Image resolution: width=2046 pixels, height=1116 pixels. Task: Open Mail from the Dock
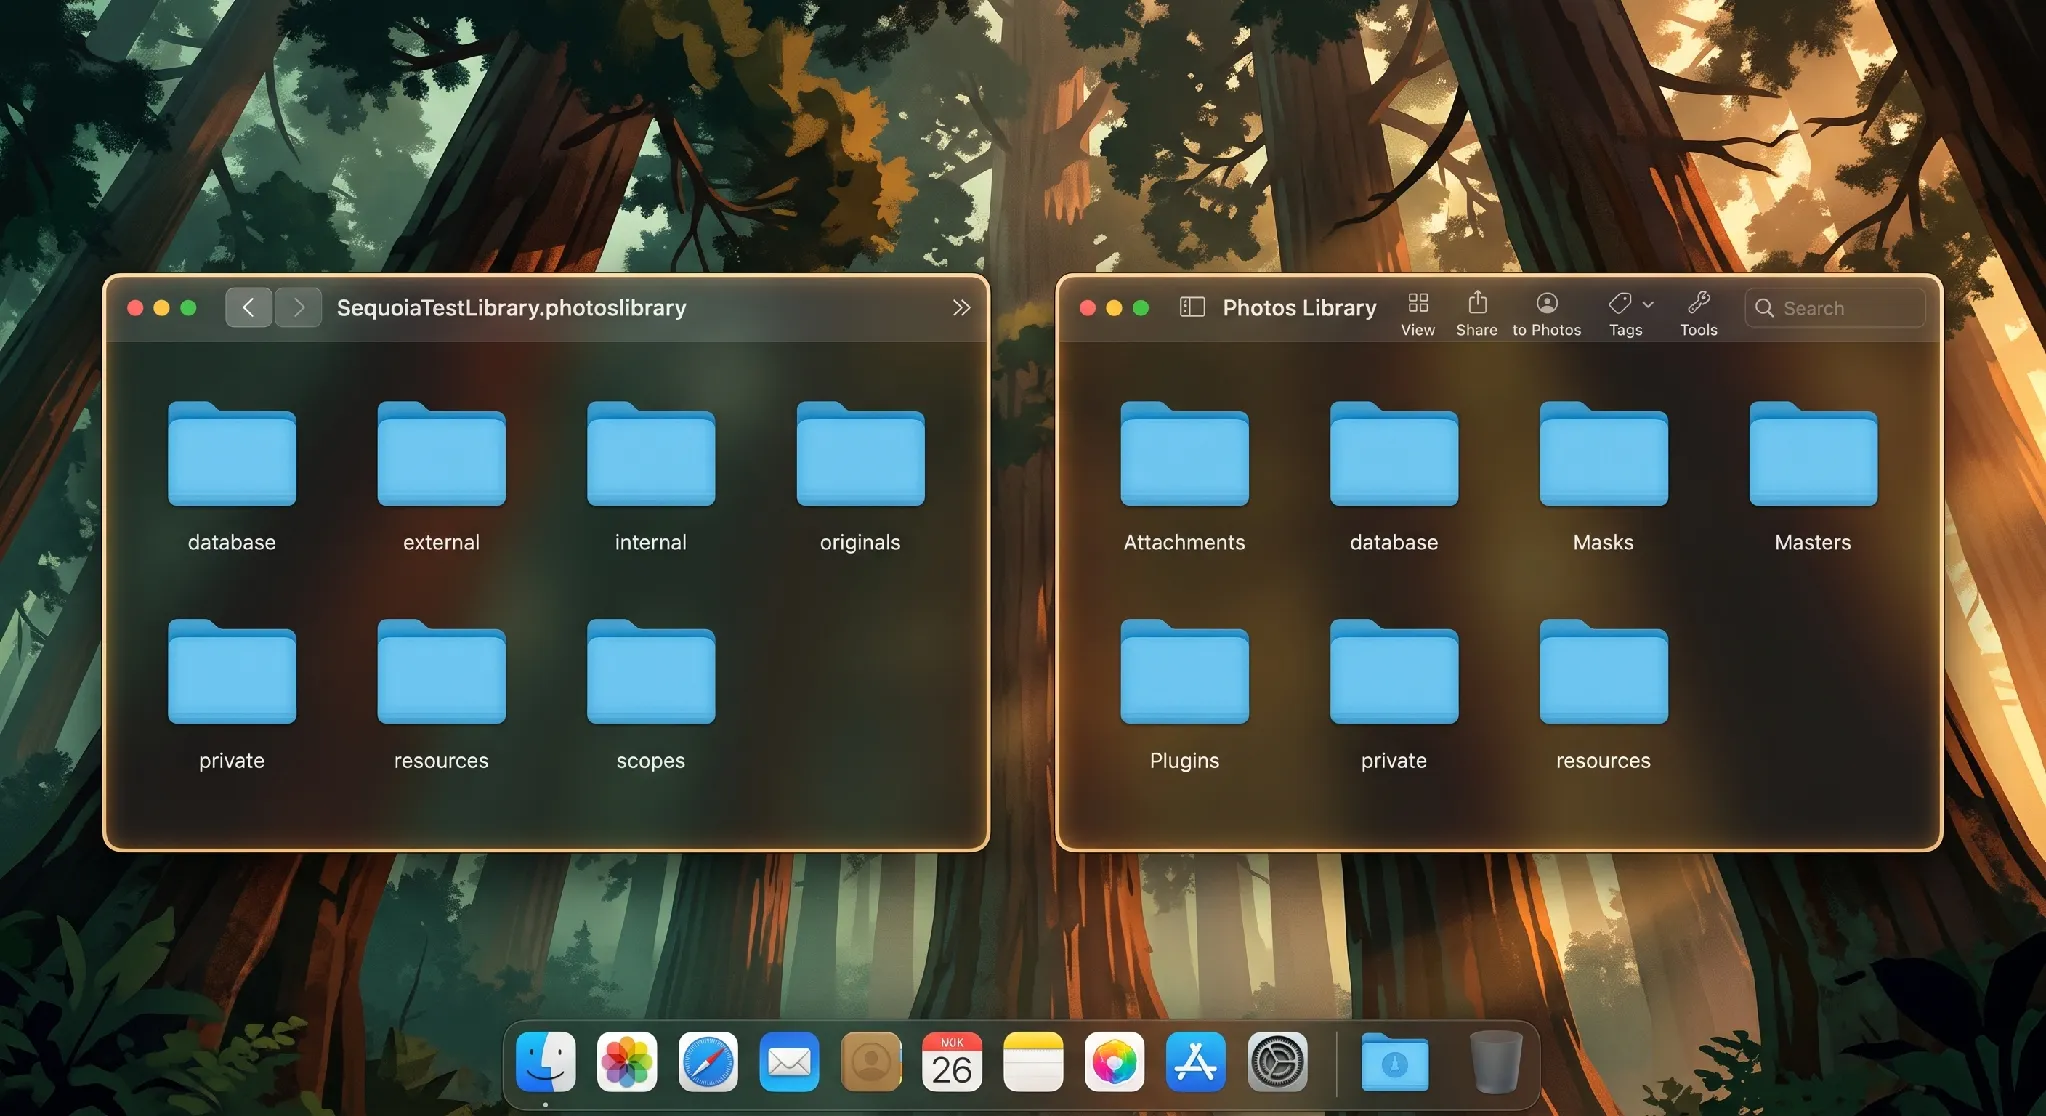pos(789,1062)
